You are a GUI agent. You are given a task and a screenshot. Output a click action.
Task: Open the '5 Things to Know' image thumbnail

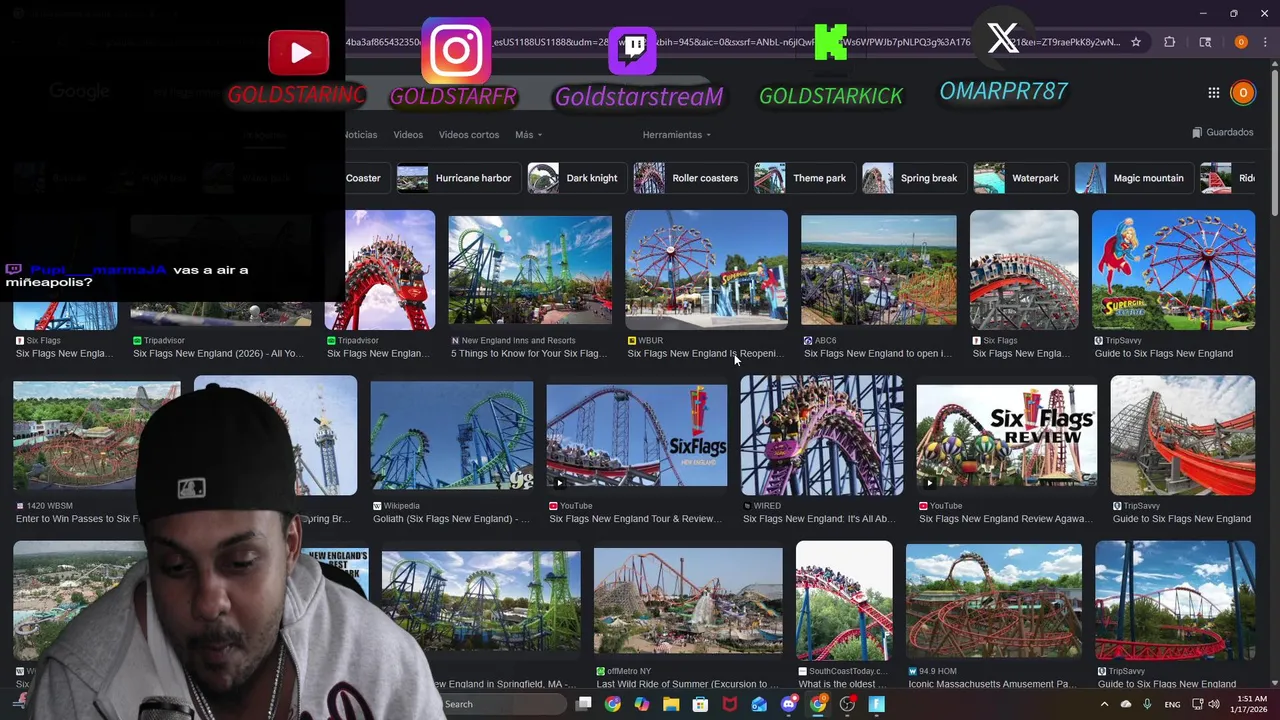pos(530,271)
